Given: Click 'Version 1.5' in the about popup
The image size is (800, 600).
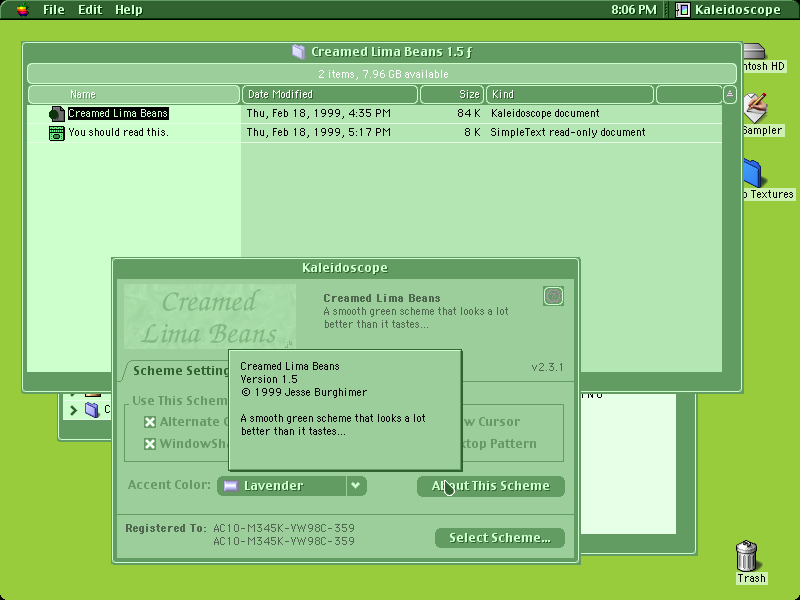Looking at the screenshot, I should click(269, 379).
